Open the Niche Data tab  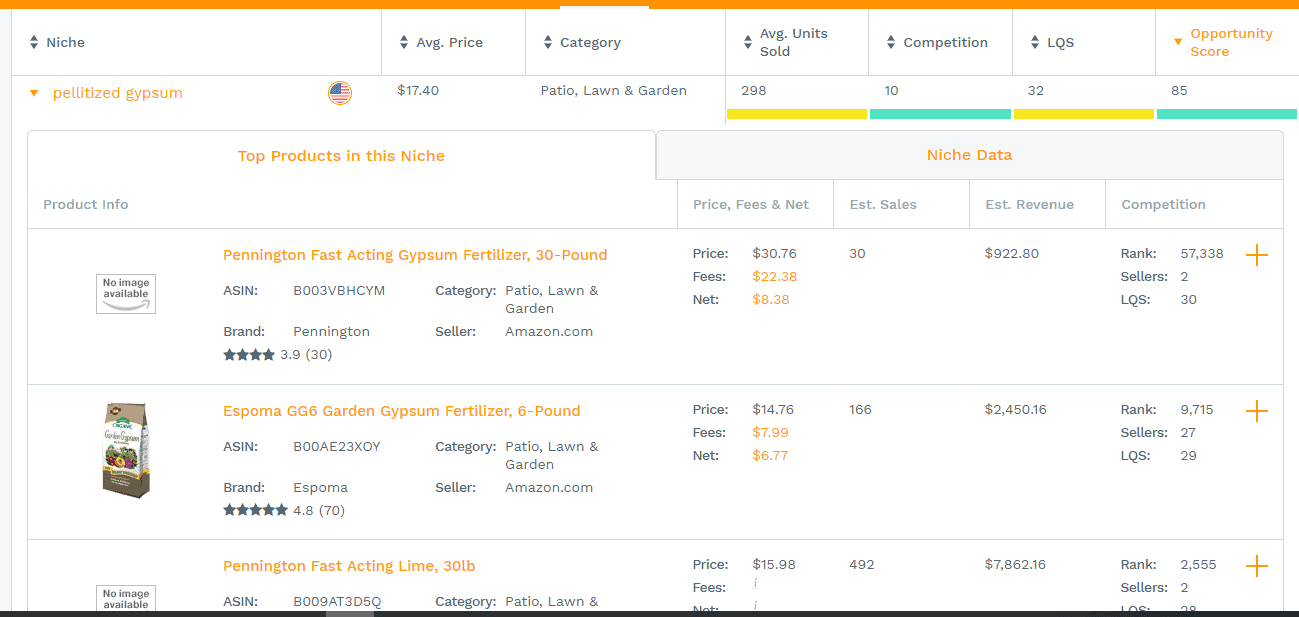969,155
